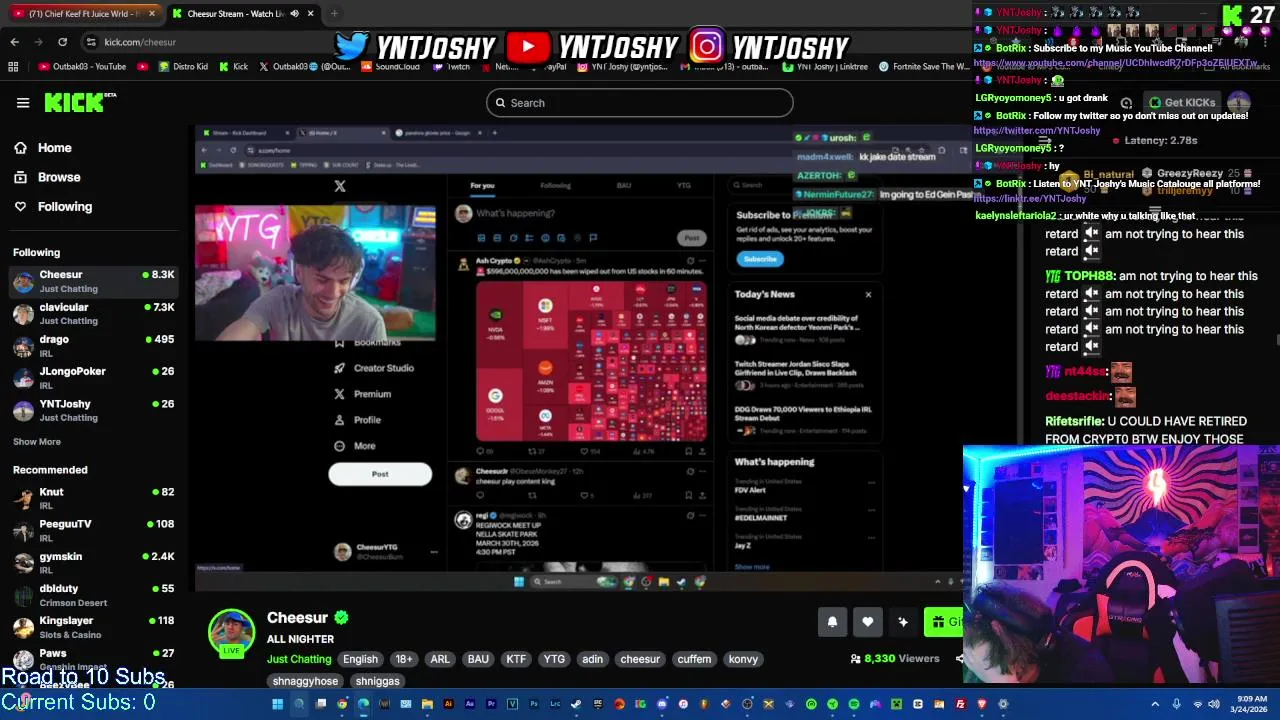The image size is (1280, 720).
Task: Click the Kick Search field
Action: click(x=639, y=102)
